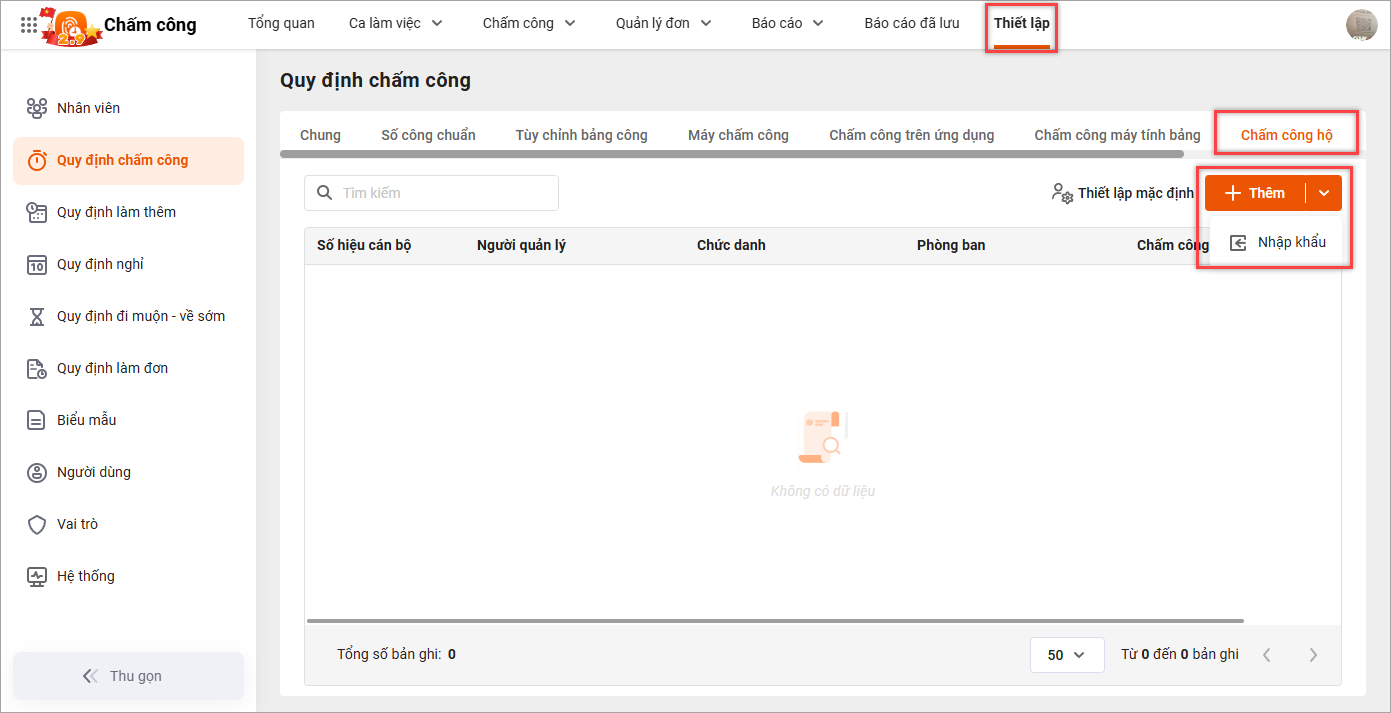This screenshot has height=713, width=1391.
Task: Open Quy định đi muộn - về sớm
Action: pos(128,316)
